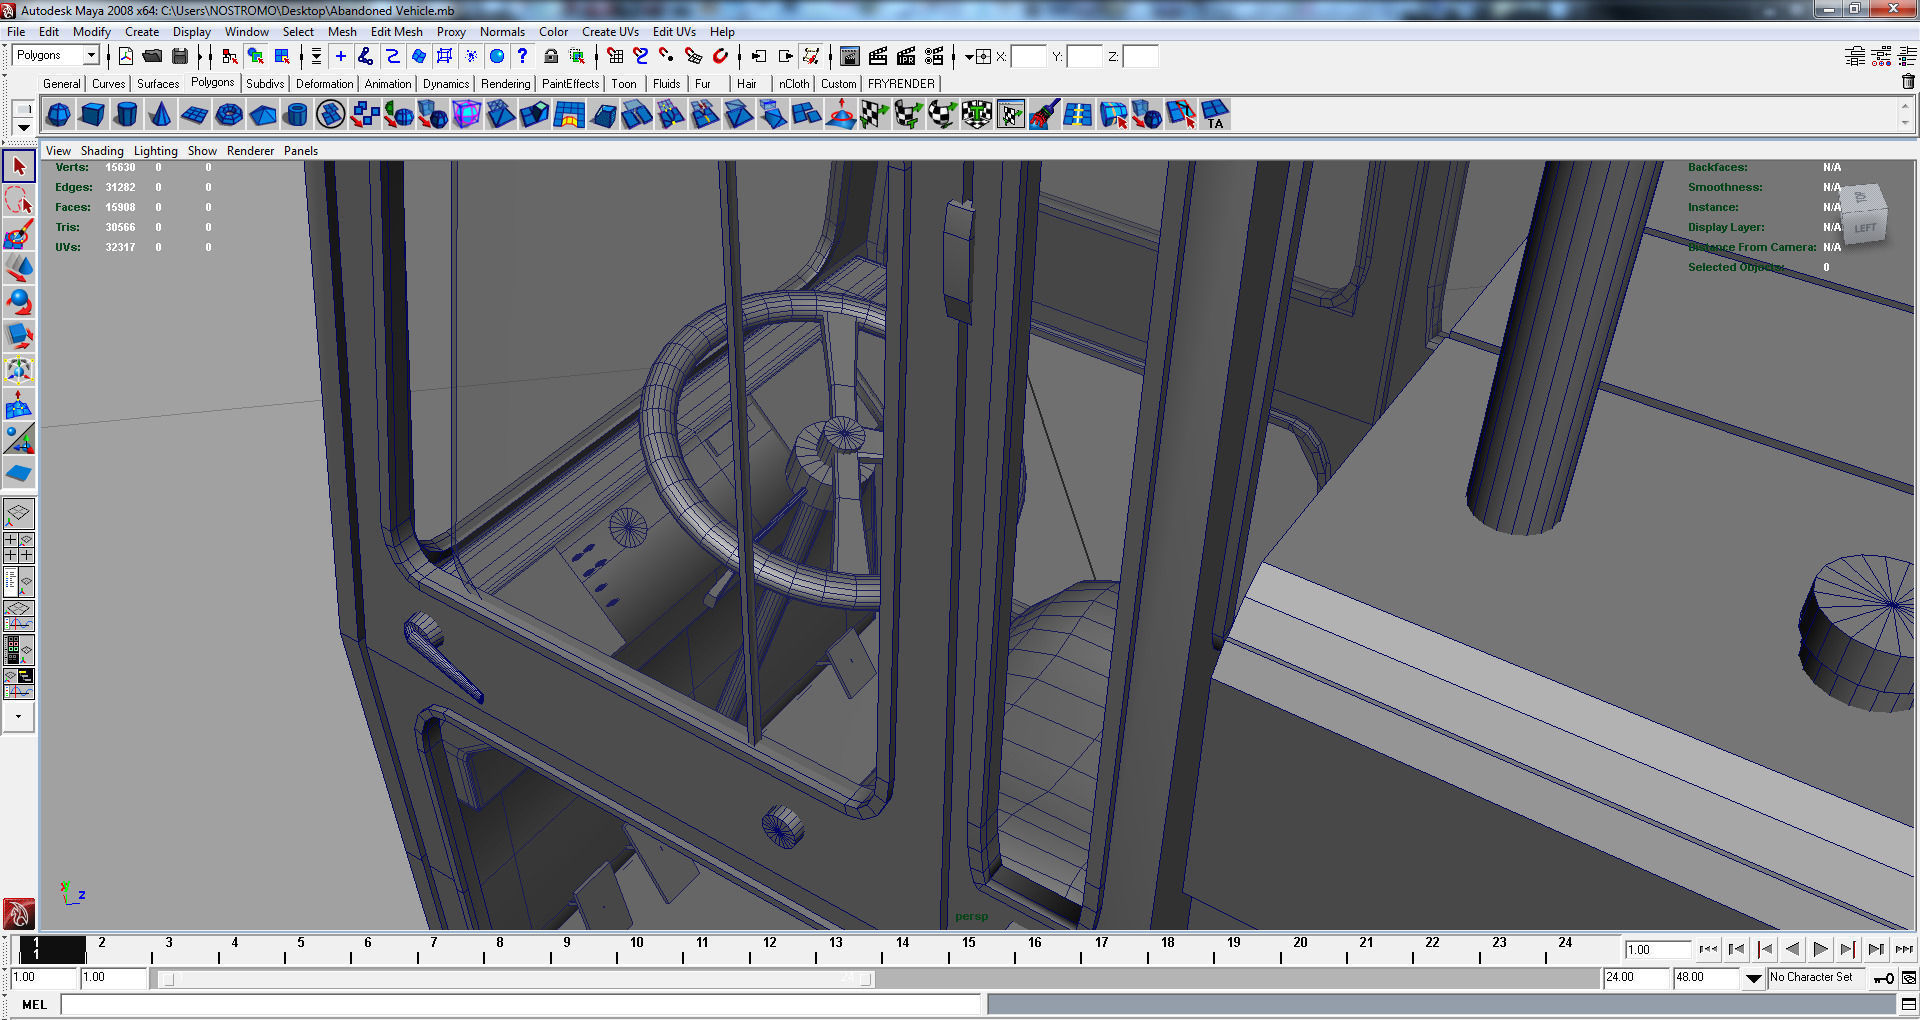Open the viewport Panels menu

(301, 151)
